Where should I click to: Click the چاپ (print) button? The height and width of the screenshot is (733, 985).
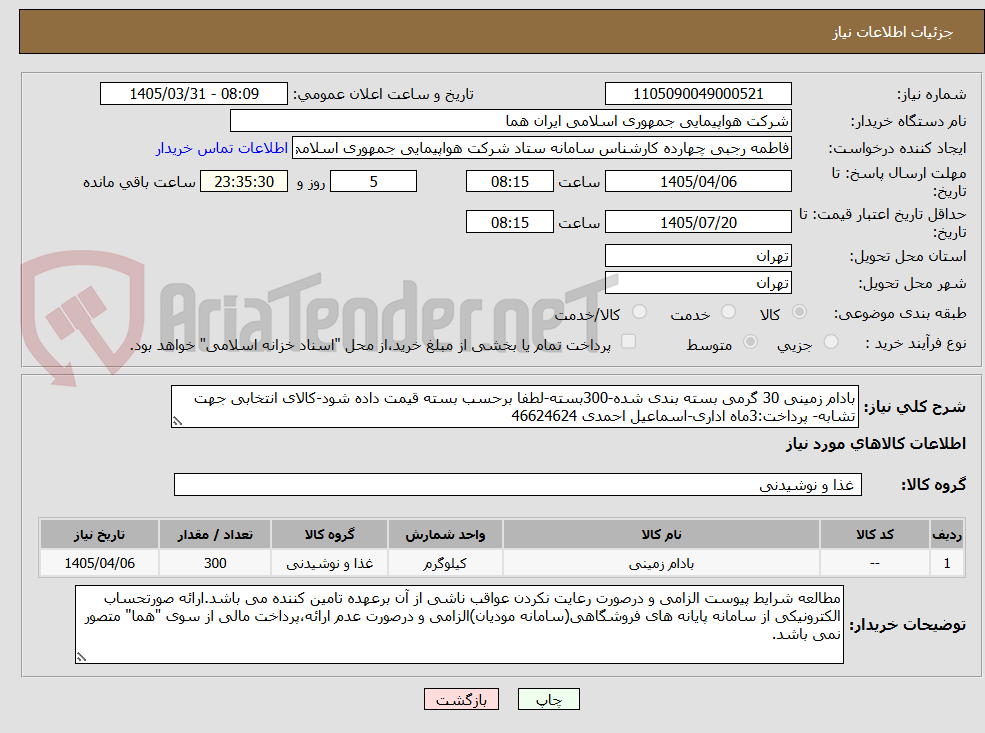[548, 700]
